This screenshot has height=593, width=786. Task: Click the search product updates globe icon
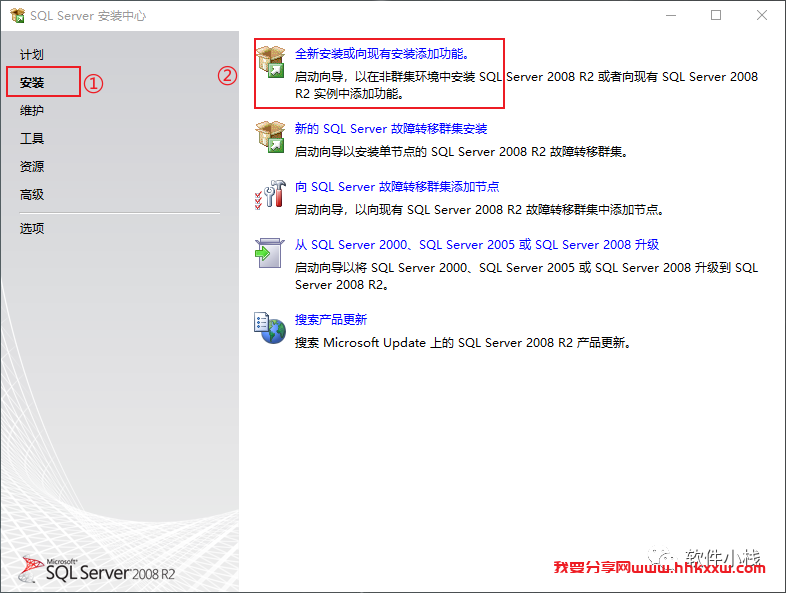pos(270,328)
